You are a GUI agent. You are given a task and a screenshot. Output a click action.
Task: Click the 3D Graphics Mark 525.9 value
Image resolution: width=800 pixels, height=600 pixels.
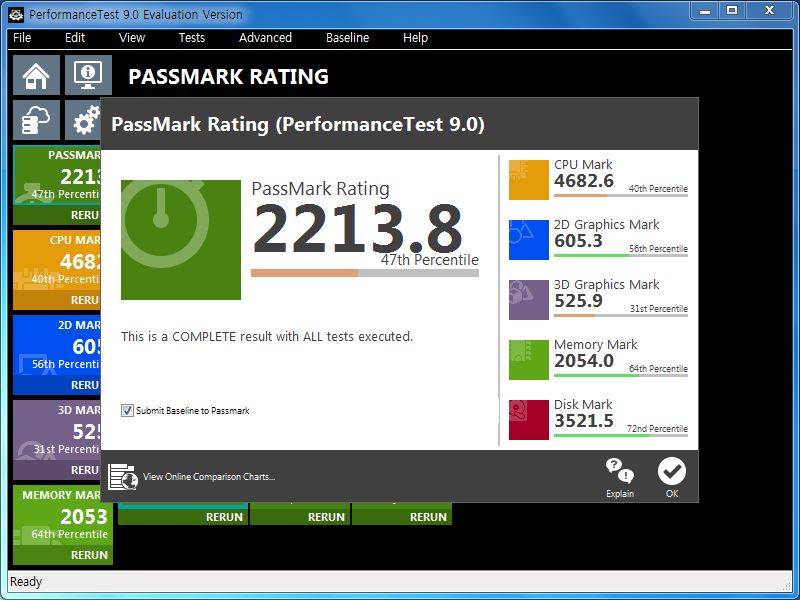(578, 301)
